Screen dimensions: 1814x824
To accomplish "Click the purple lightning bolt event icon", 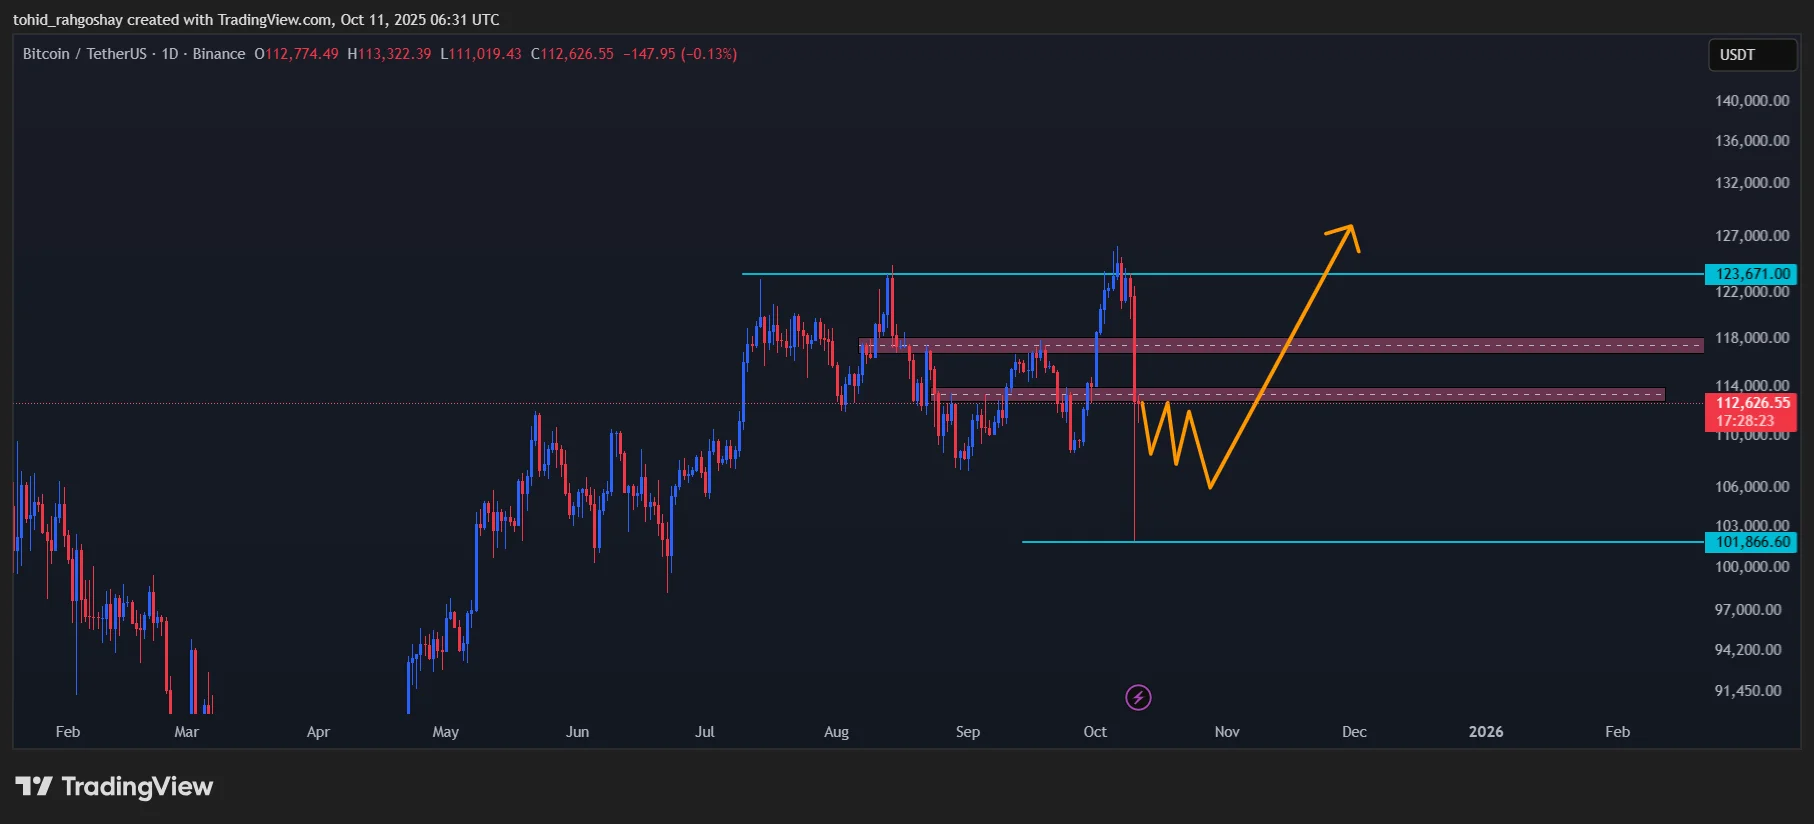I will click(x=1138, y=697).
